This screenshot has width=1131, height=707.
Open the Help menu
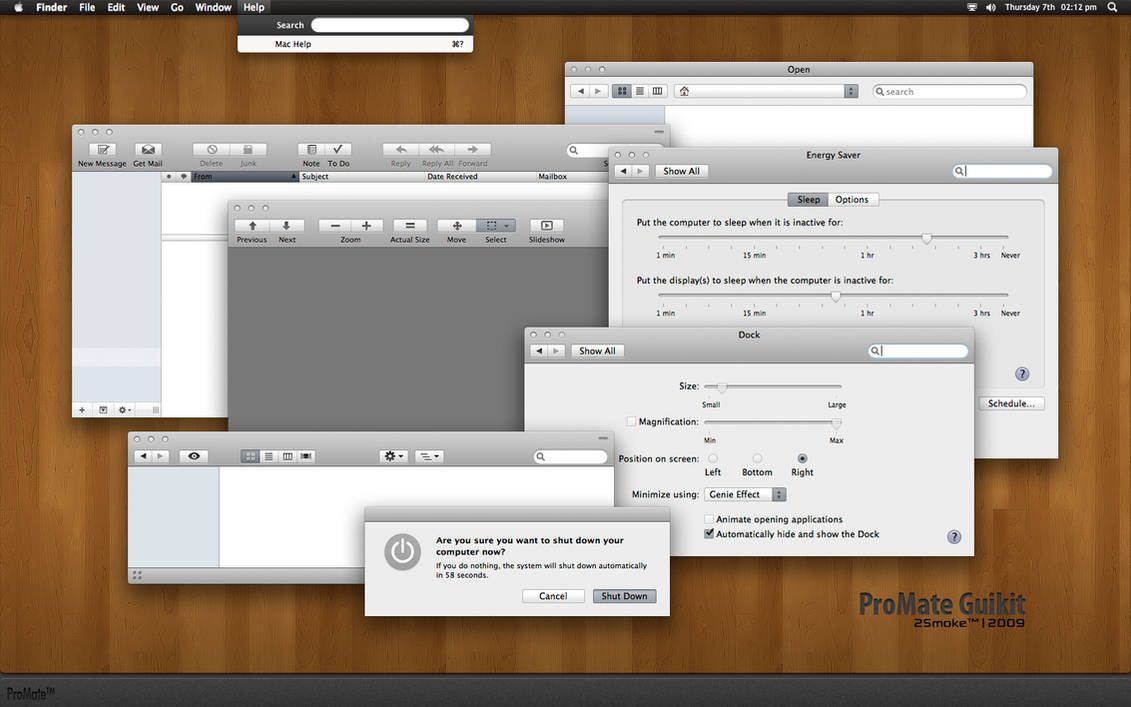tap(254, 7)
